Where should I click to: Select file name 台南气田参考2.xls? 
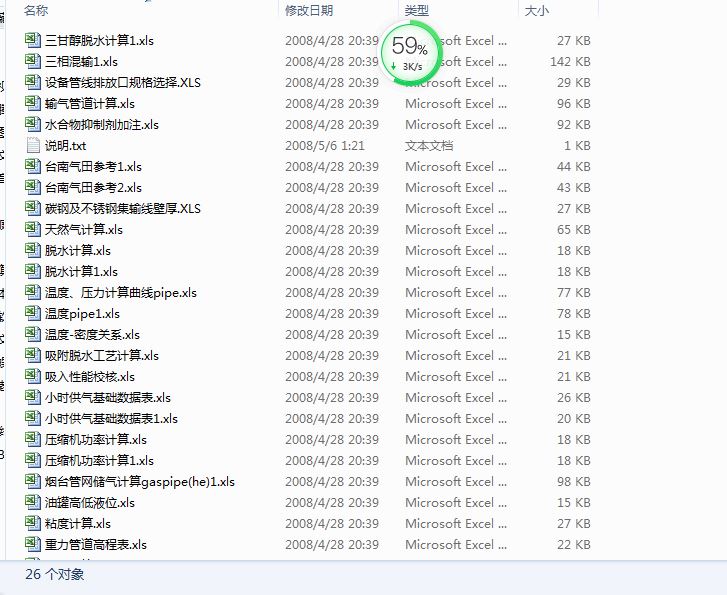(93, 187)
